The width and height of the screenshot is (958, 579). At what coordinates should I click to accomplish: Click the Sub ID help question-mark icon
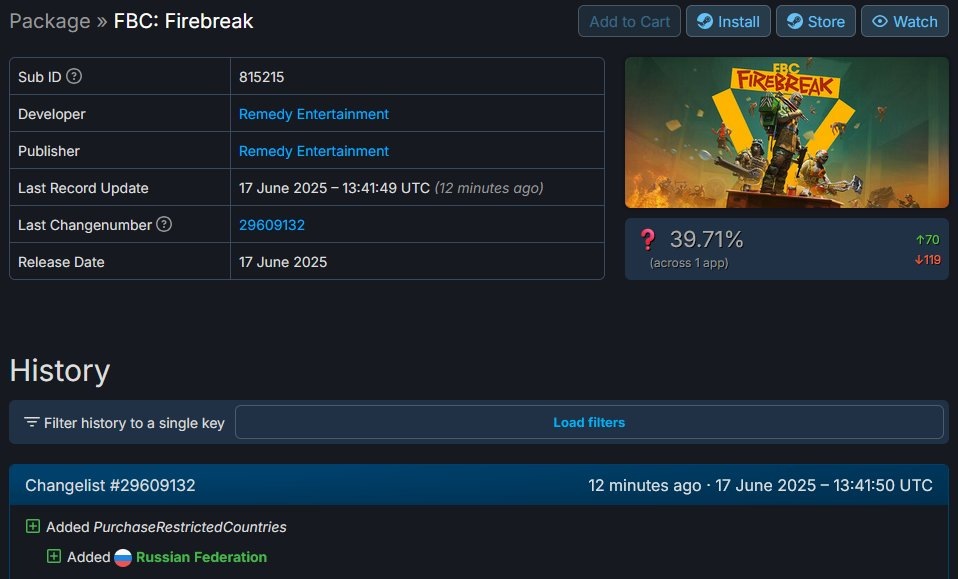pos(74,76)
